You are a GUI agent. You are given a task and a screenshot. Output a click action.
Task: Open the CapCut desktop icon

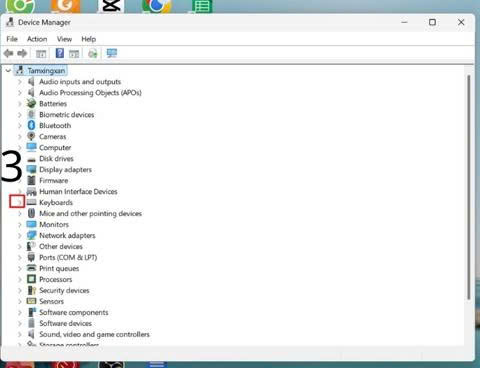[111, 6]
